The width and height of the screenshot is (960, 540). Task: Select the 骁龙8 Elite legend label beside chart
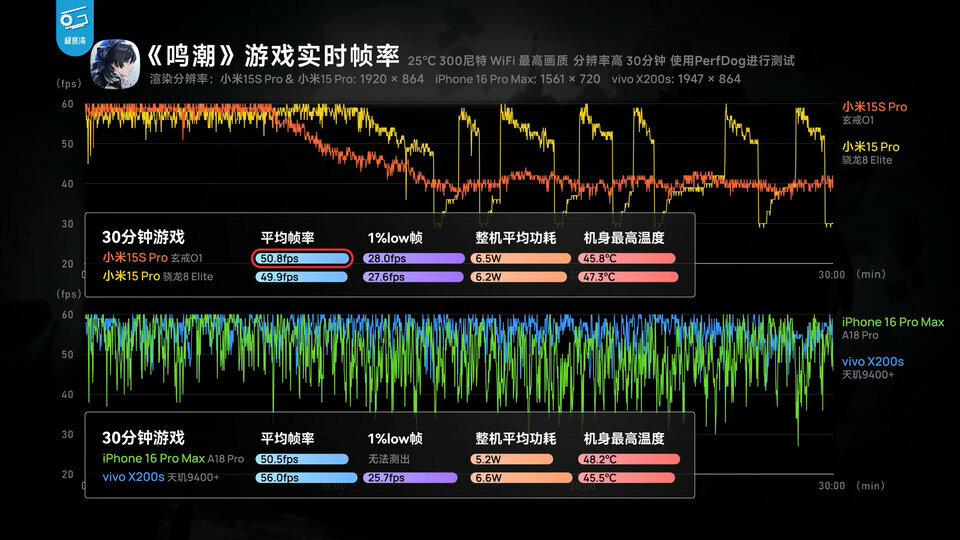(x=867, y=160)
